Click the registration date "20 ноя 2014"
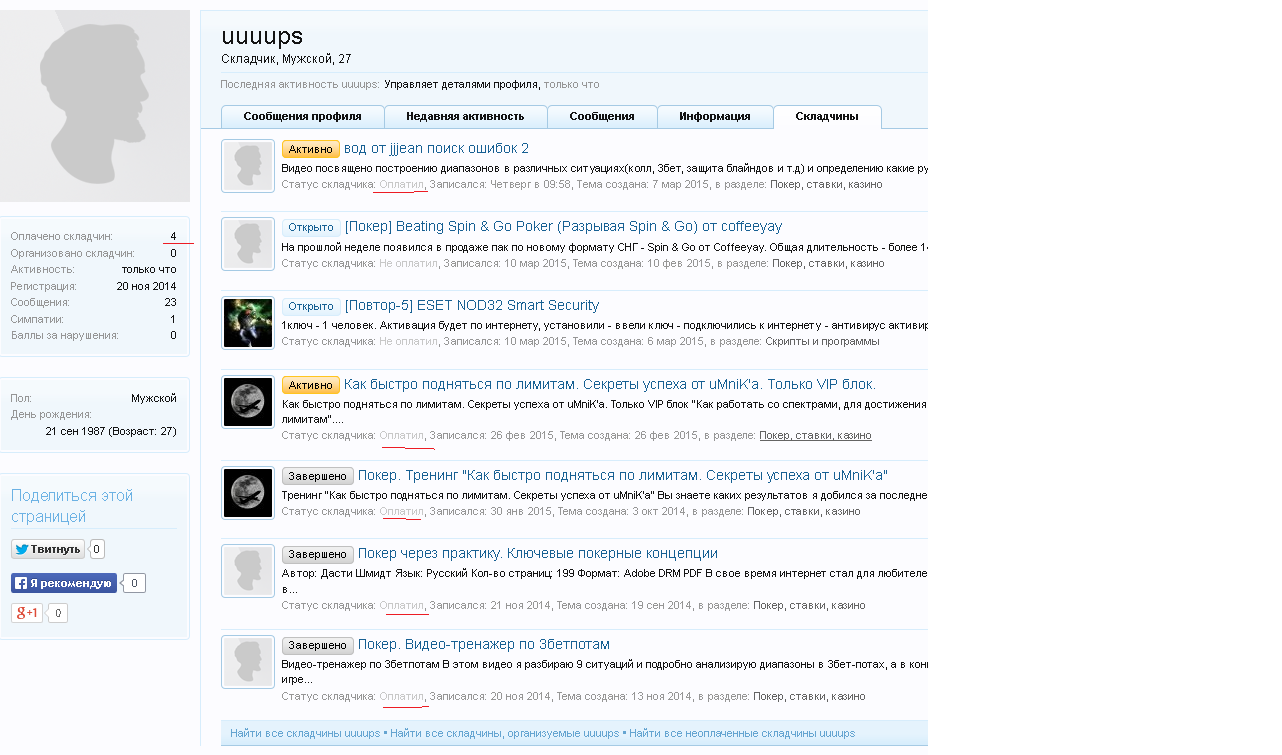This screenshot has height=755, width=1282. tap(146, 287)
